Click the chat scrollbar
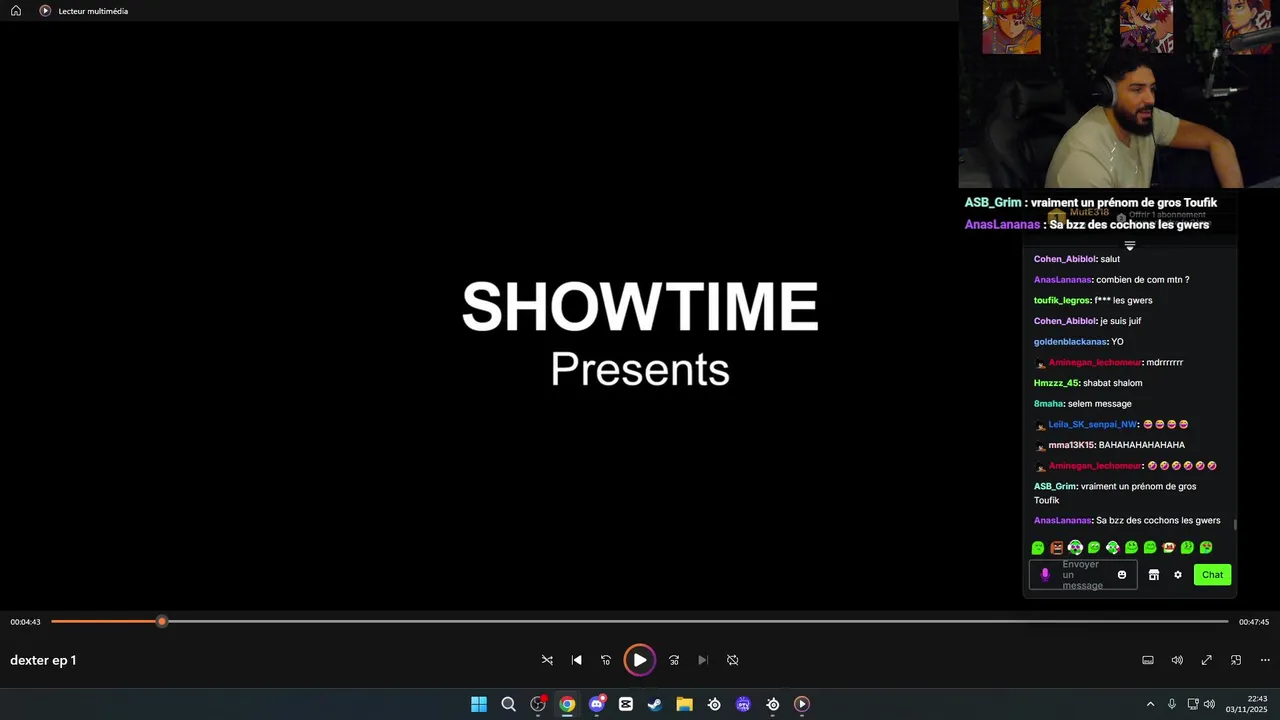The image size is (1280, 720). click(x=1235, y=524)
